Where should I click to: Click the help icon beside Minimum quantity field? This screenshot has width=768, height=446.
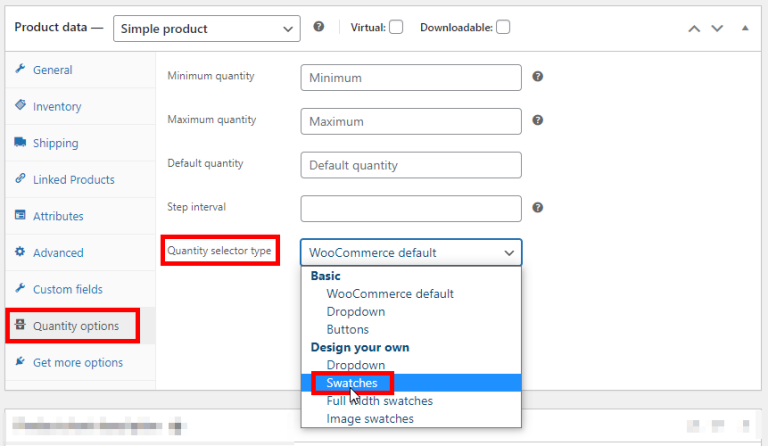point(538,77)
